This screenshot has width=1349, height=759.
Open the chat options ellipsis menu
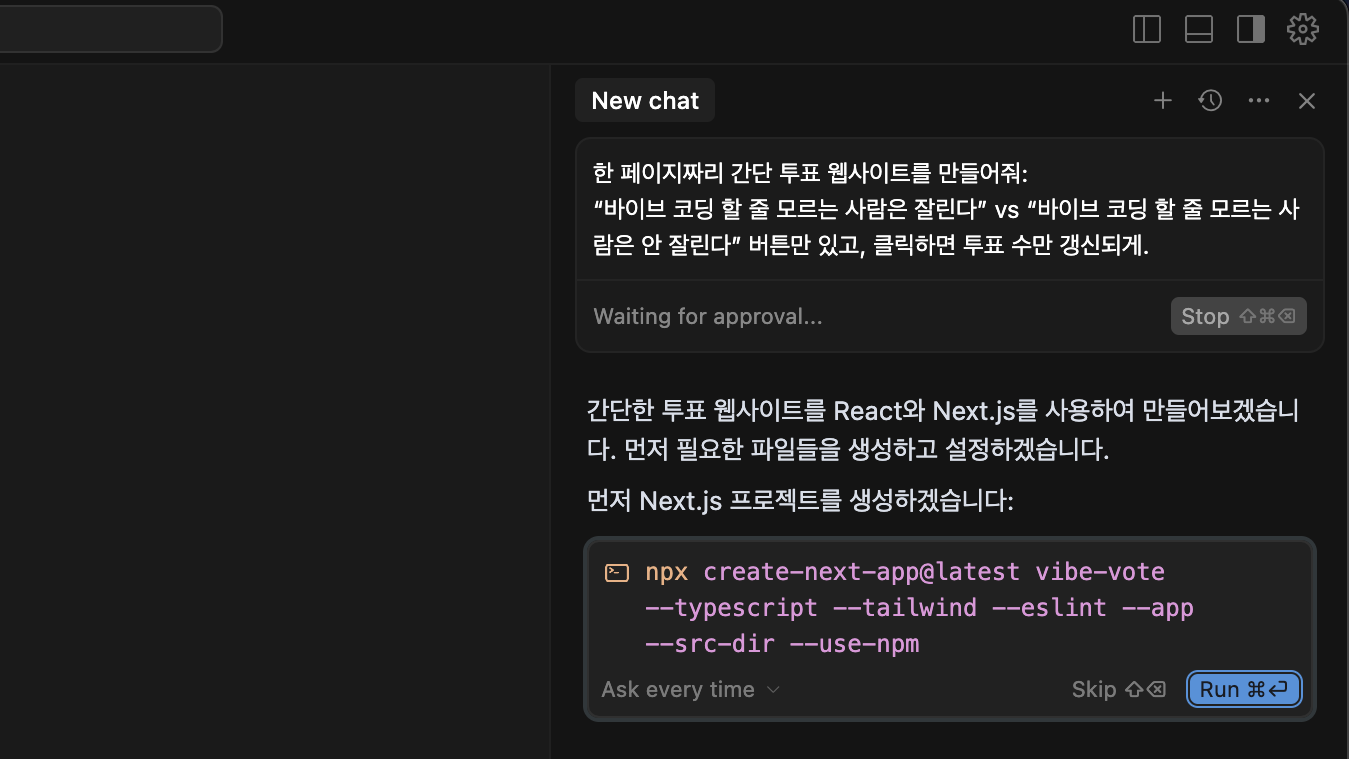(x=1258, y=100)
